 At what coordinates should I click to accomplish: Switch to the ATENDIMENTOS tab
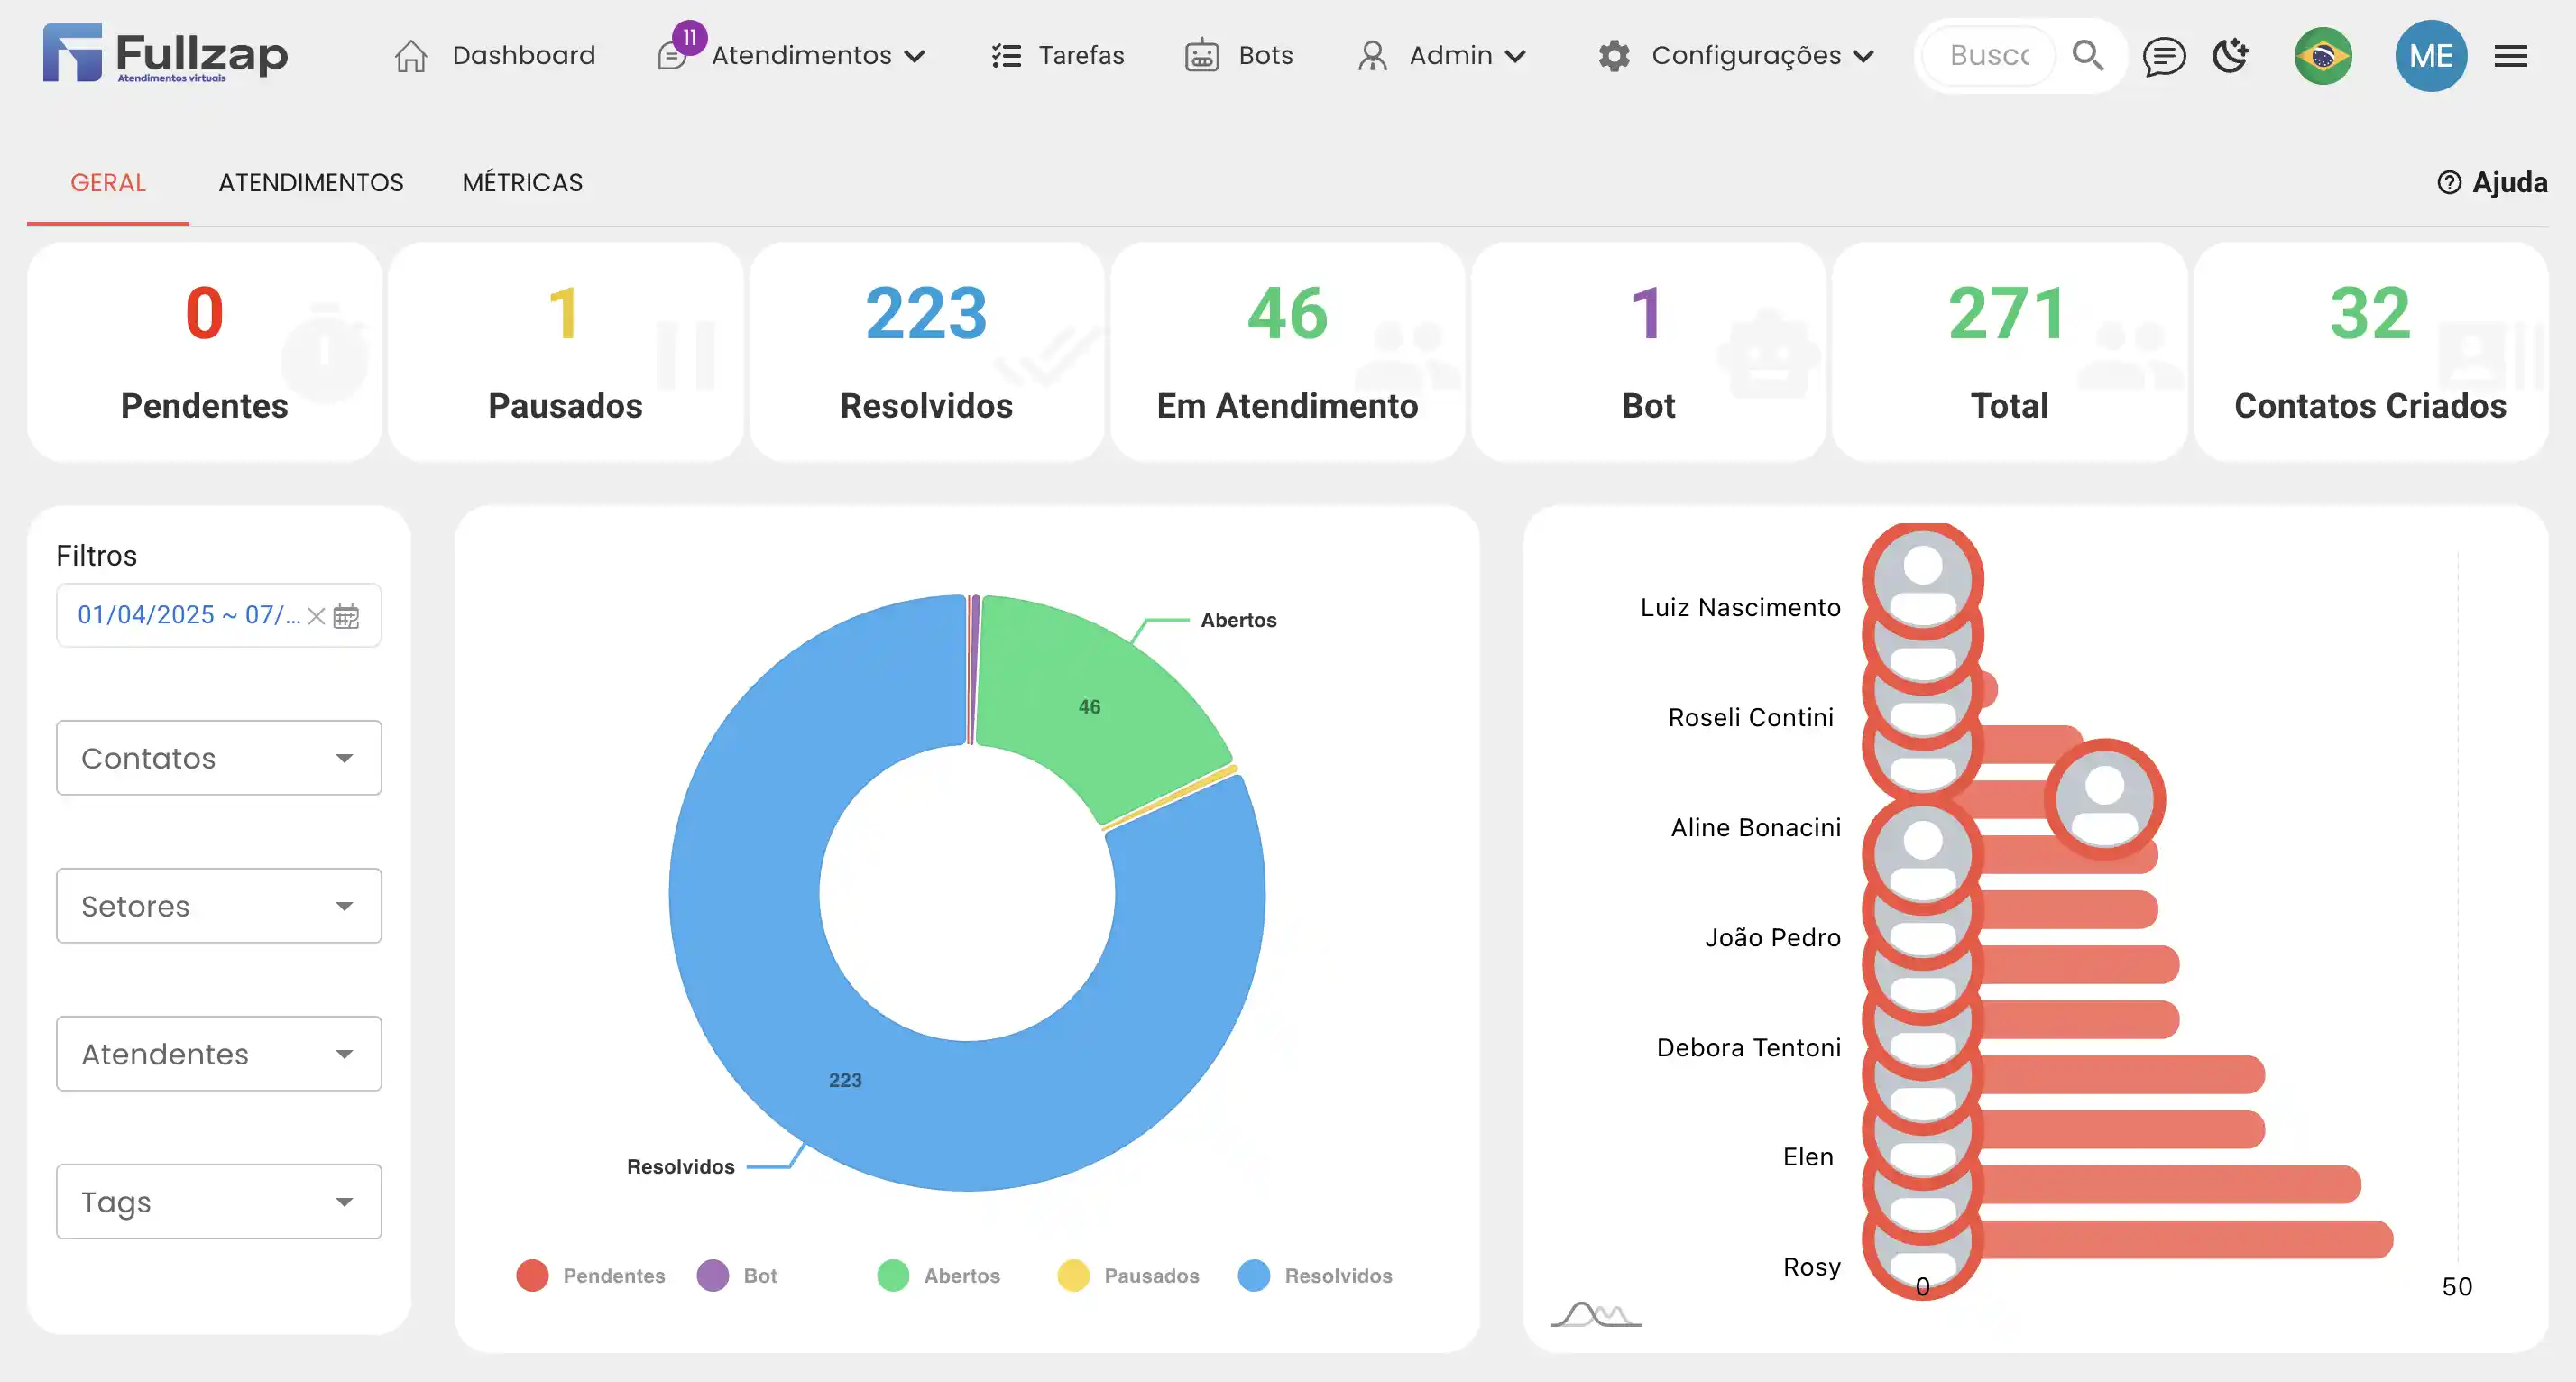(311, 182)
